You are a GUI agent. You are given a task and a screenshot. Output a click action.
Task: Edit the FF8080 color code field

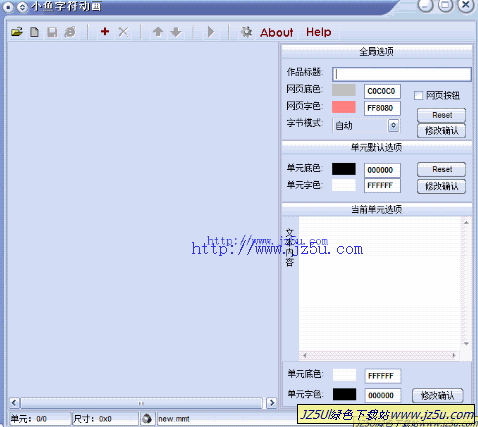(x=382, y=108)
